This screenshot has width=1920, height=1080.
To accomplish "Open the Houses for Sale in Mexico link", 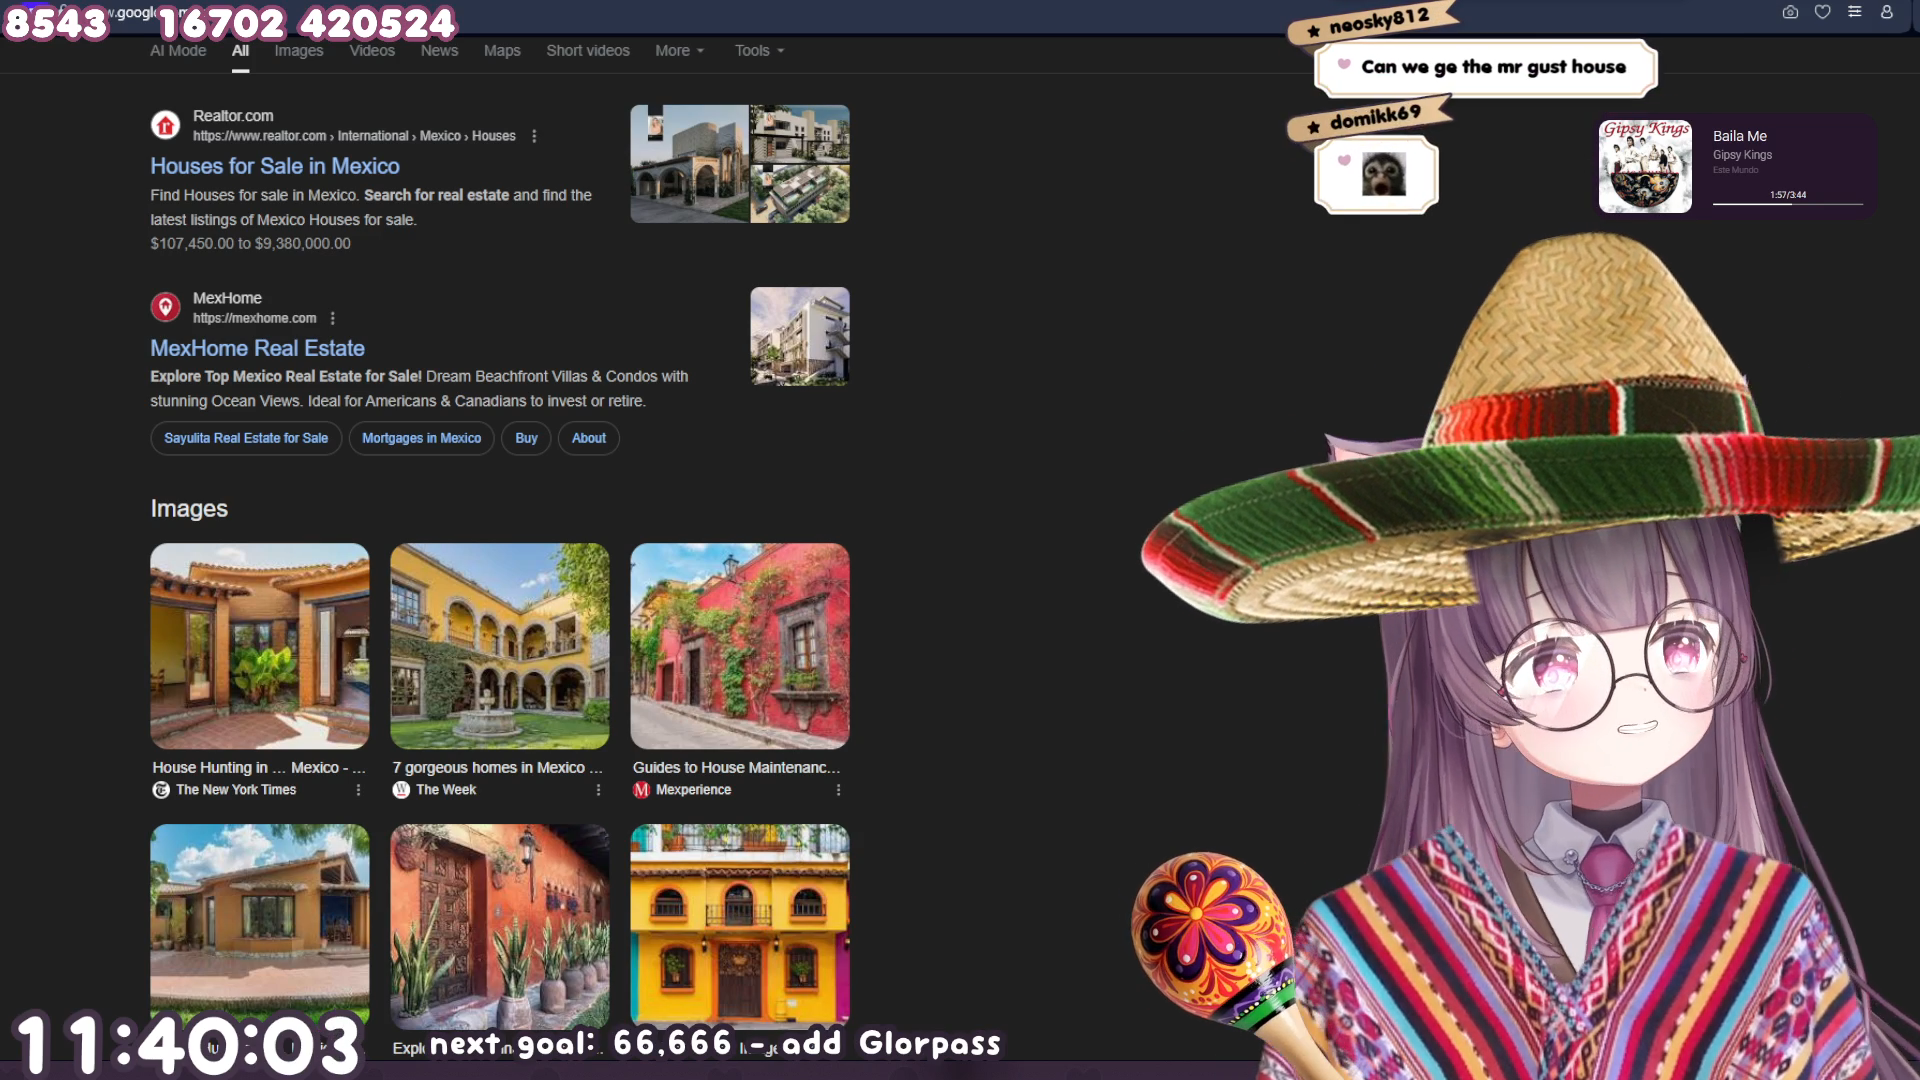I will 275,166.
